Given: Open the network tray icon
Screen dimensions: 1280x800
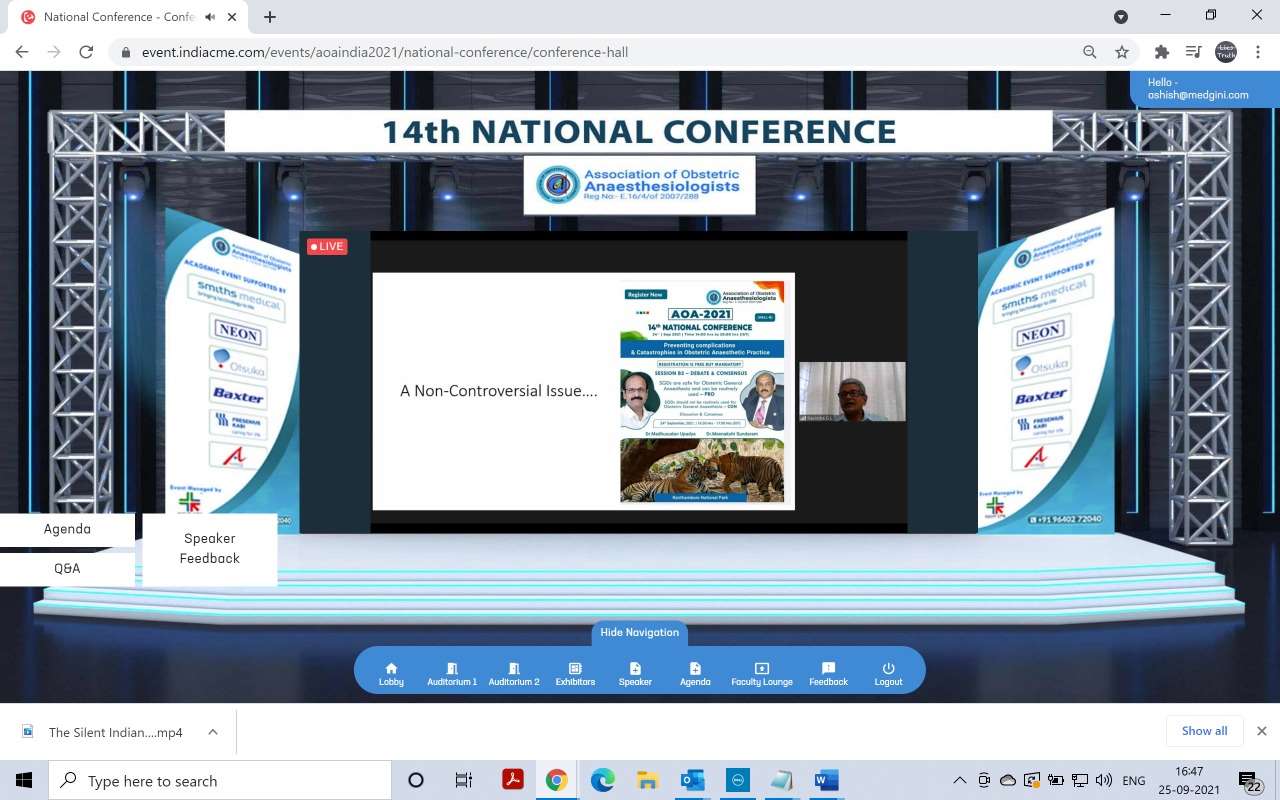Looking at the screenshot, I should 1080,781.
